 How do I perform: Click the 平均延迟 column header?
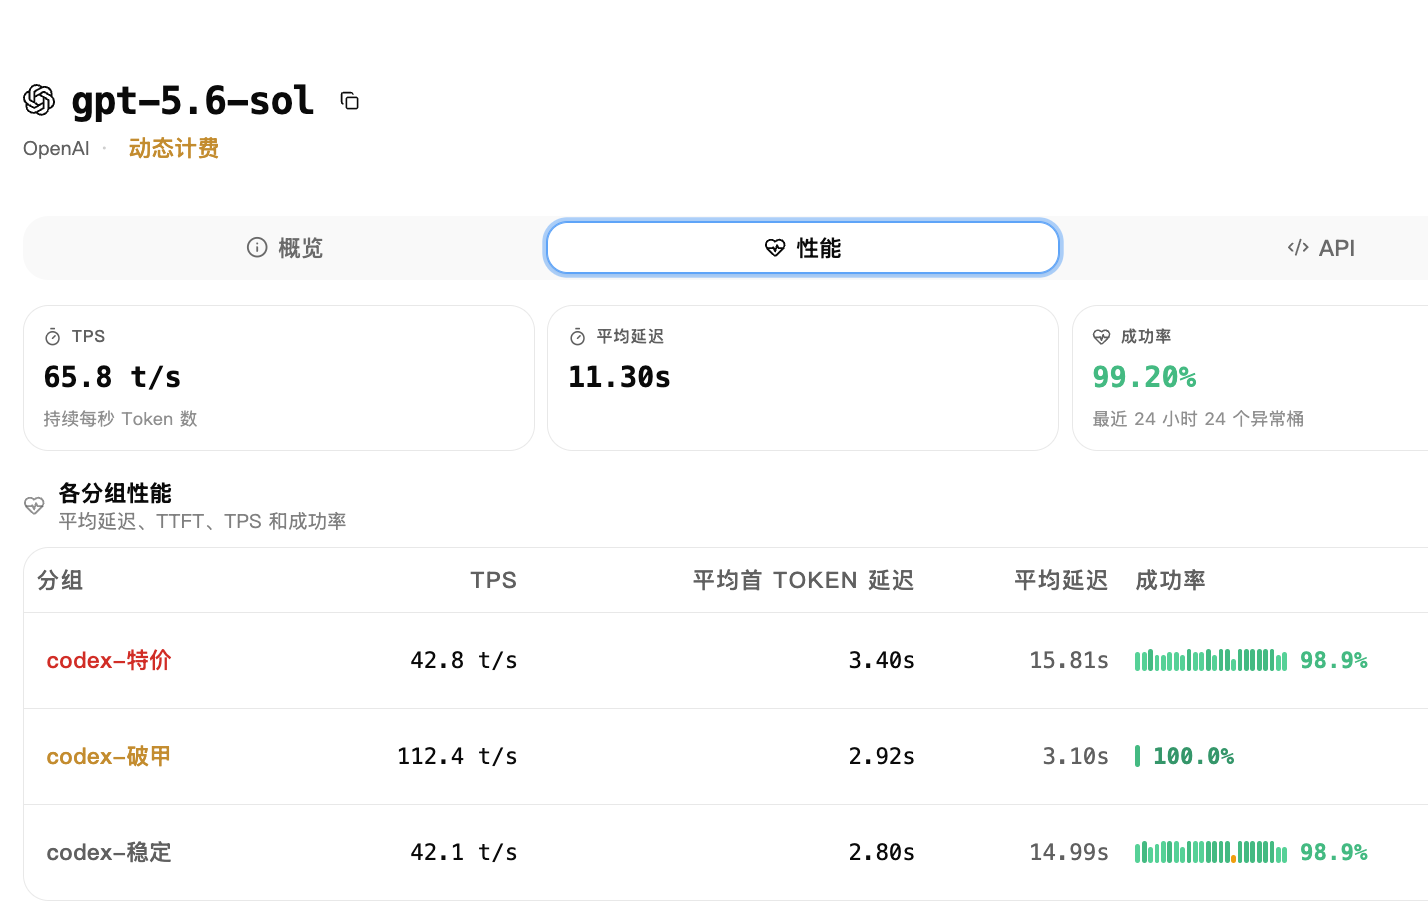(1061, 581)
